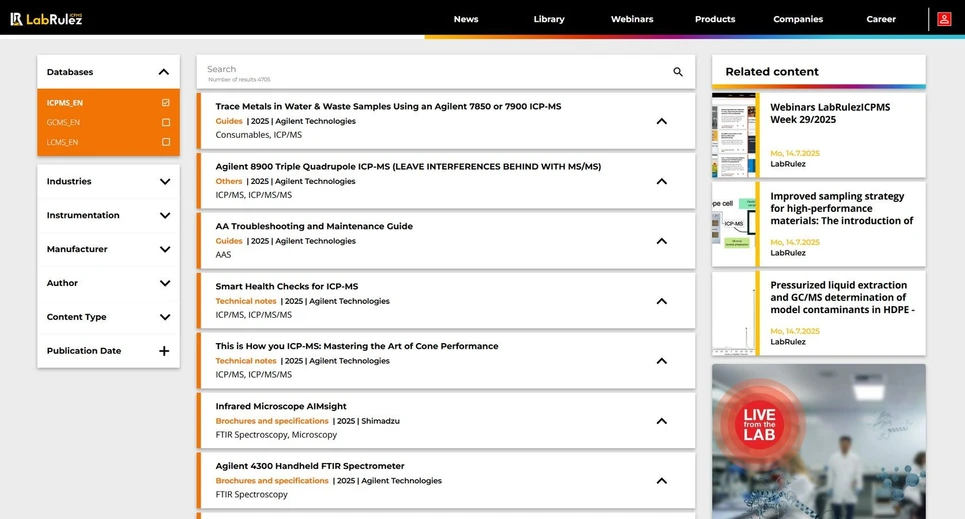Collapse Agilent 8900 Triple Quadrupole result chevron
The width and height of the screenshot is (965, 519).
662,181
